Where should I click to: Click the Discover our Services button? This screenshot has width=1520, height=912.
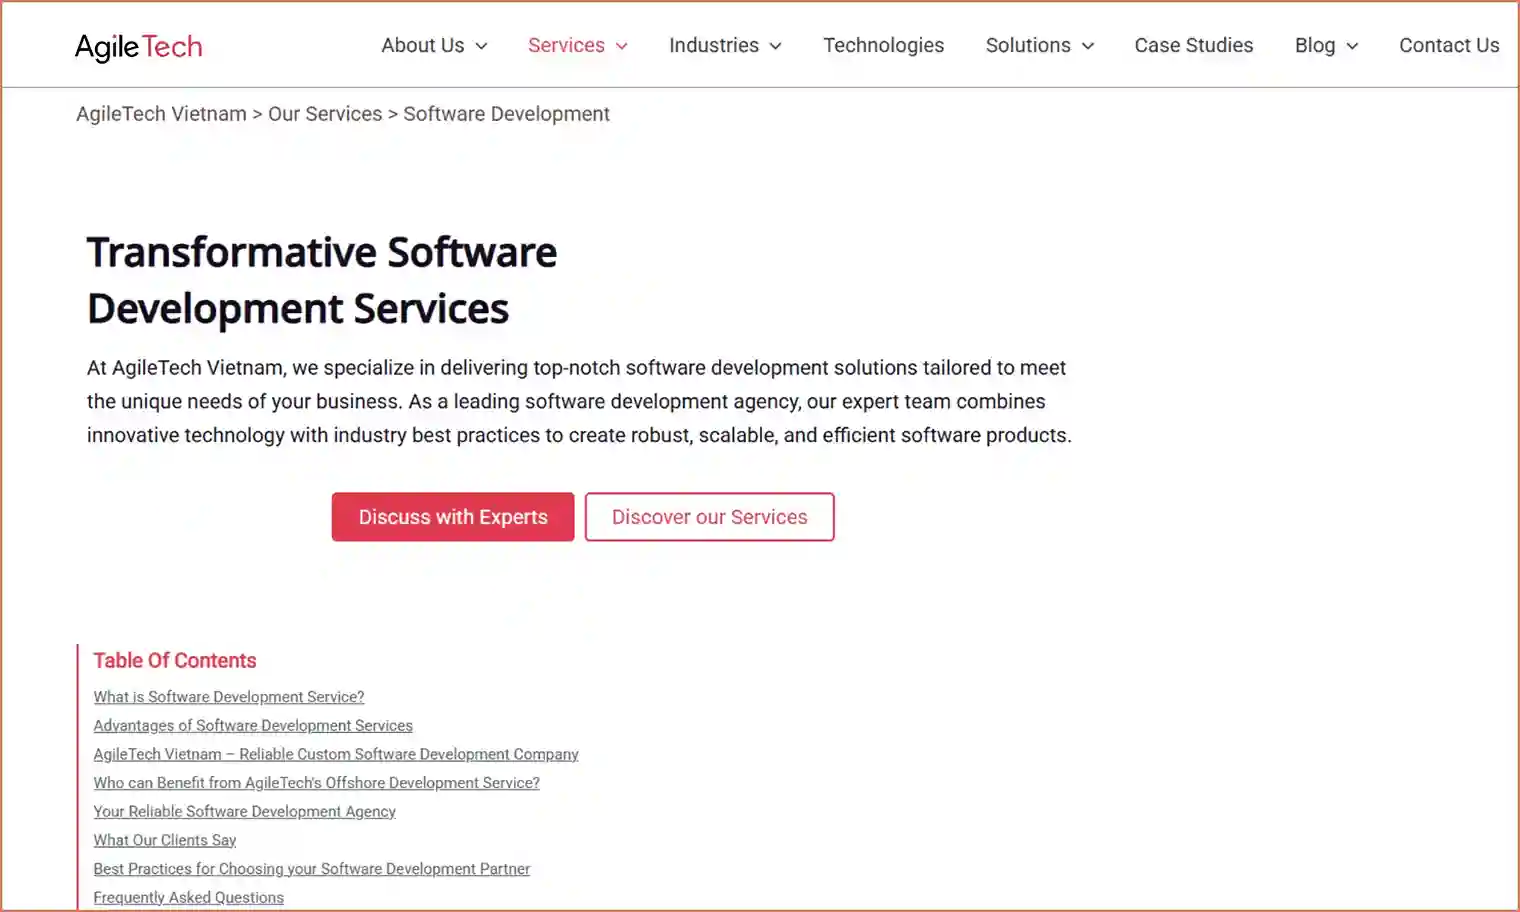709,517
